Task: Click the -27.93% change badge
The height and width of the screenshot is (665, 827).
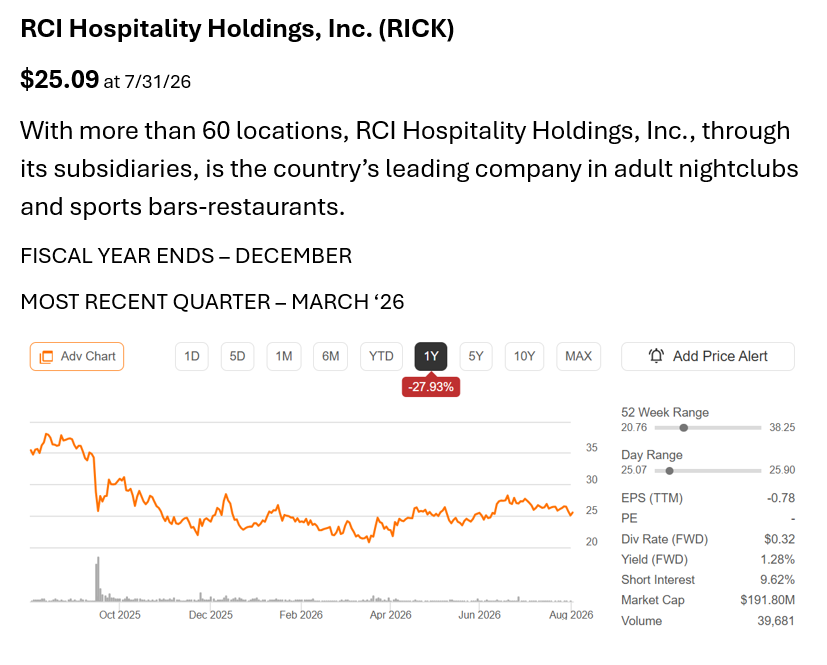Action: coord(431,387)
